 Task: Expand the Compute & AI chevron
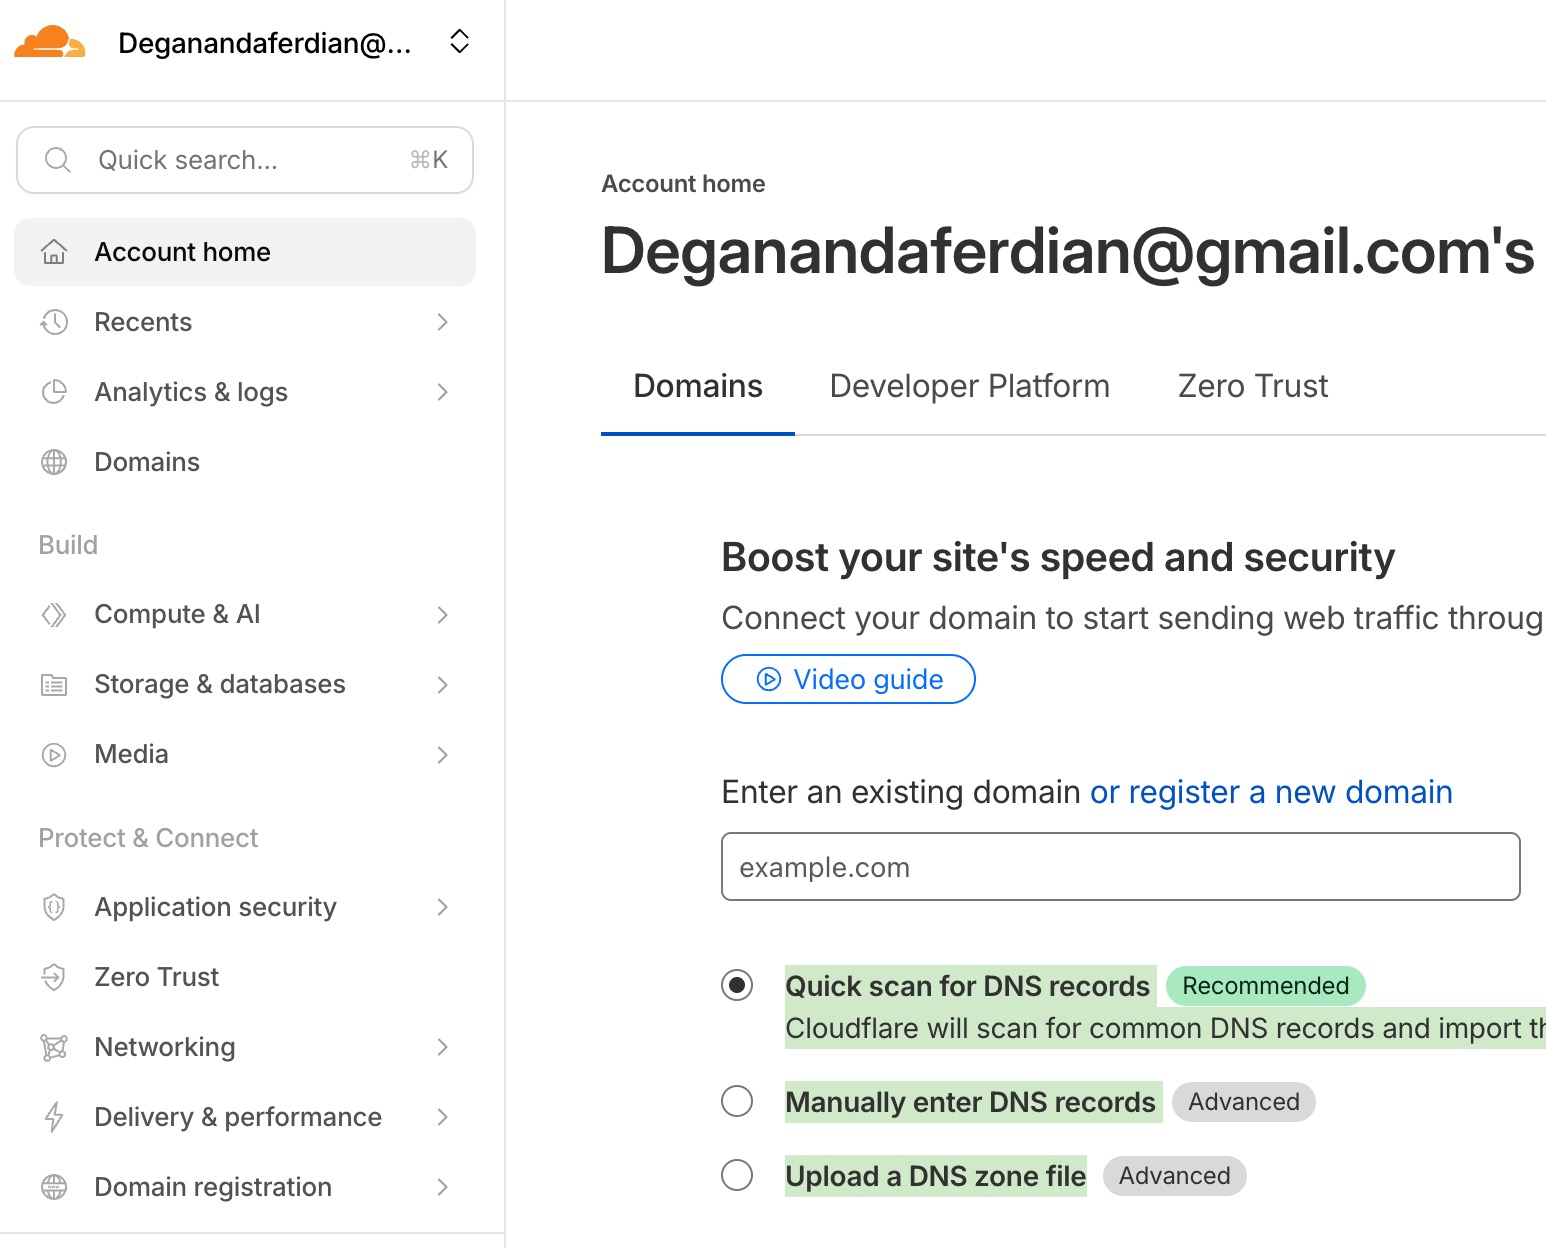(x=442, y=615)
